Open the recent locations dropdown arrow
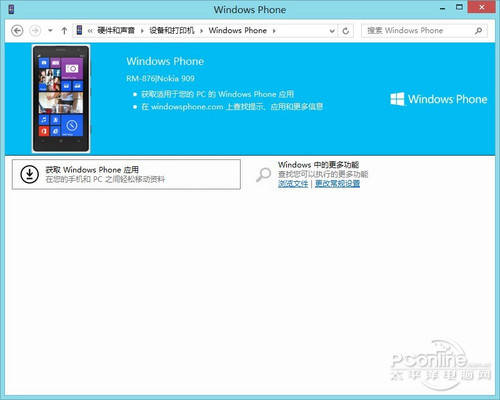The width and height of the screenshot is (500, 400). tap(50, 31)
